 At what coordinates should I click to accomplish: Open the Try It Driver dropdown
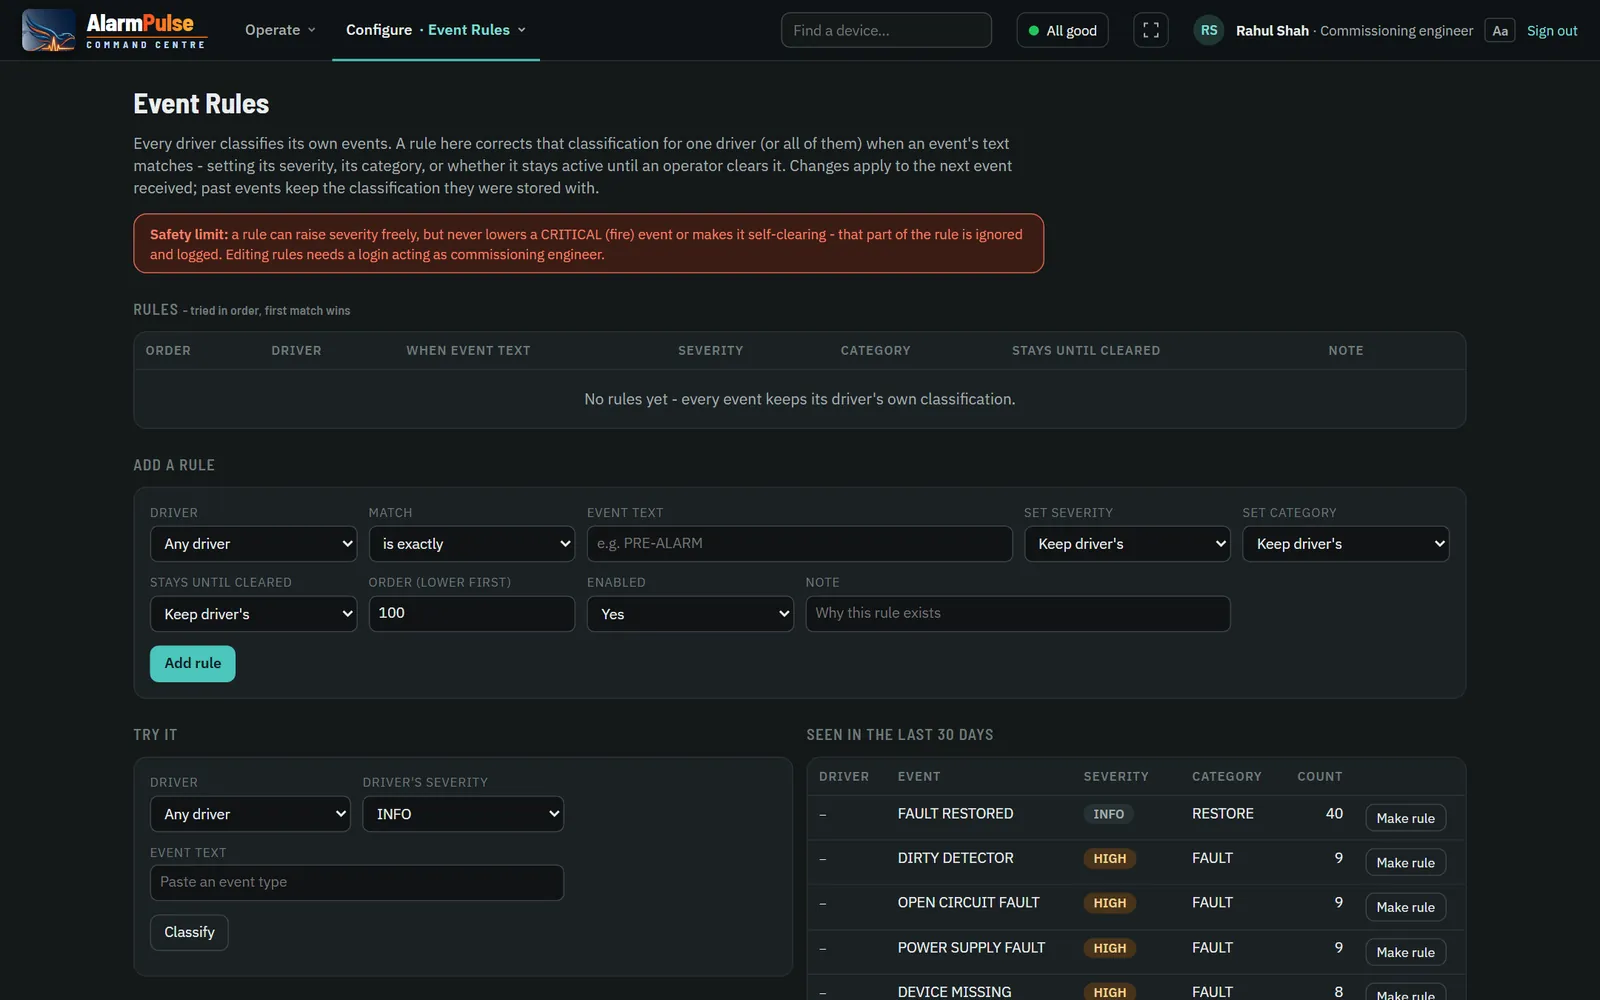pos(250,814)
